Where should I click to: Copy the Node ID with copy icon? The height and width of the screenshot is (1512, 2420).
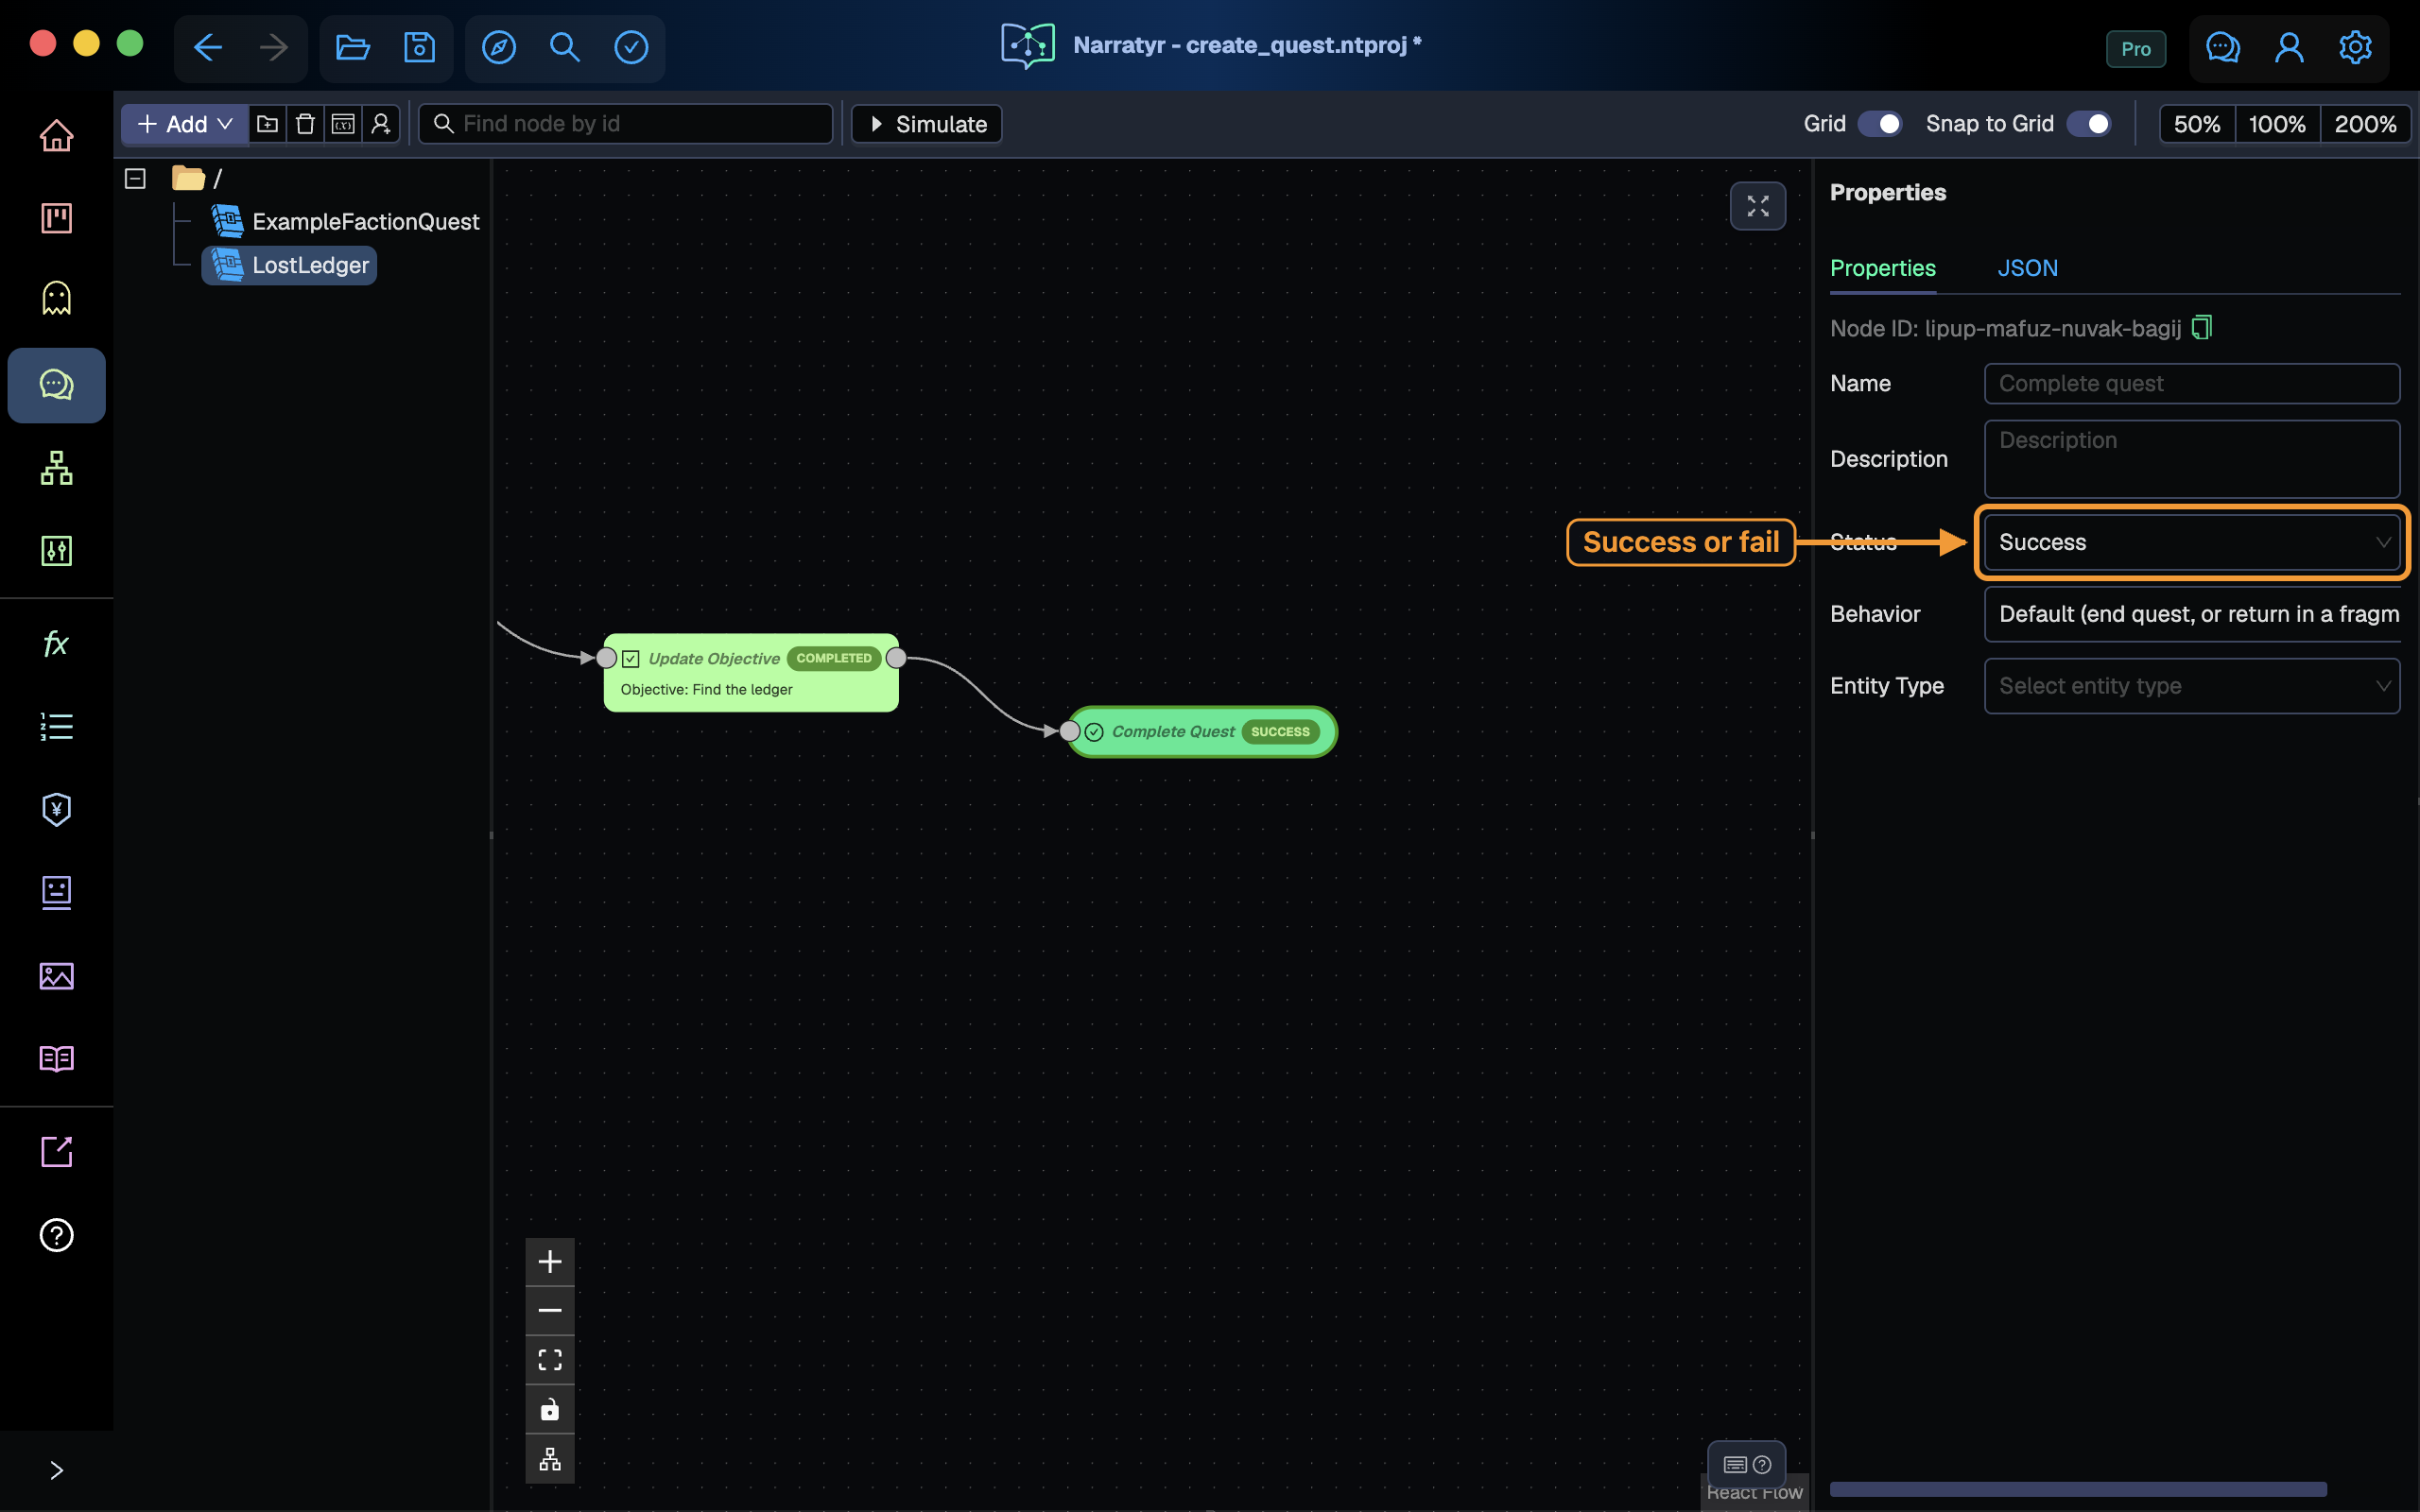[2201, 328]
